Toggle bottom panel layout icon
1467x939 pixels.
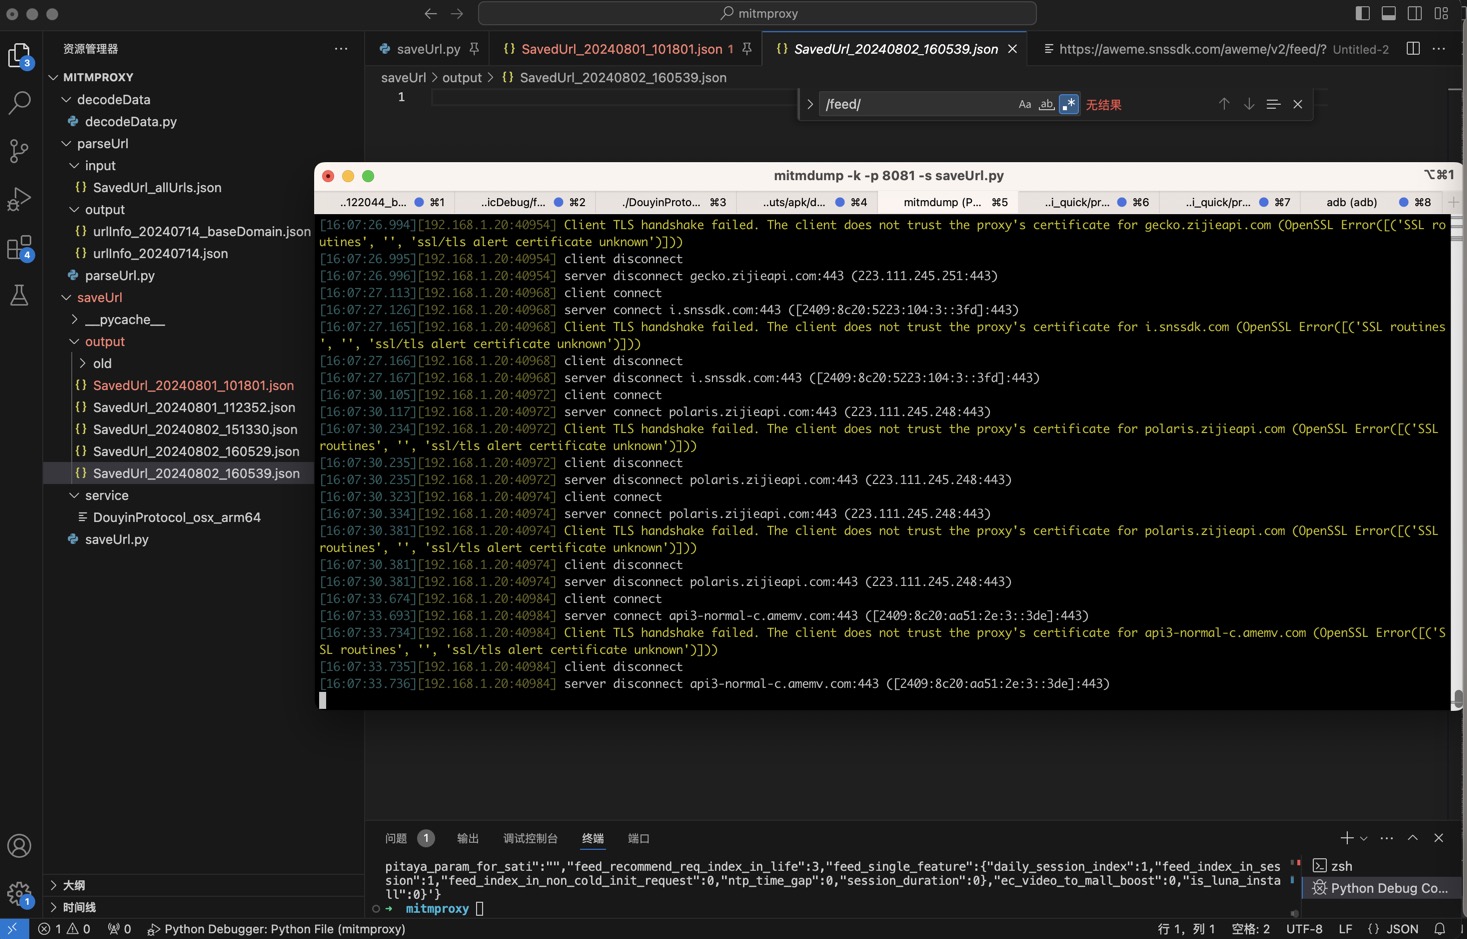click(1389, 13)
